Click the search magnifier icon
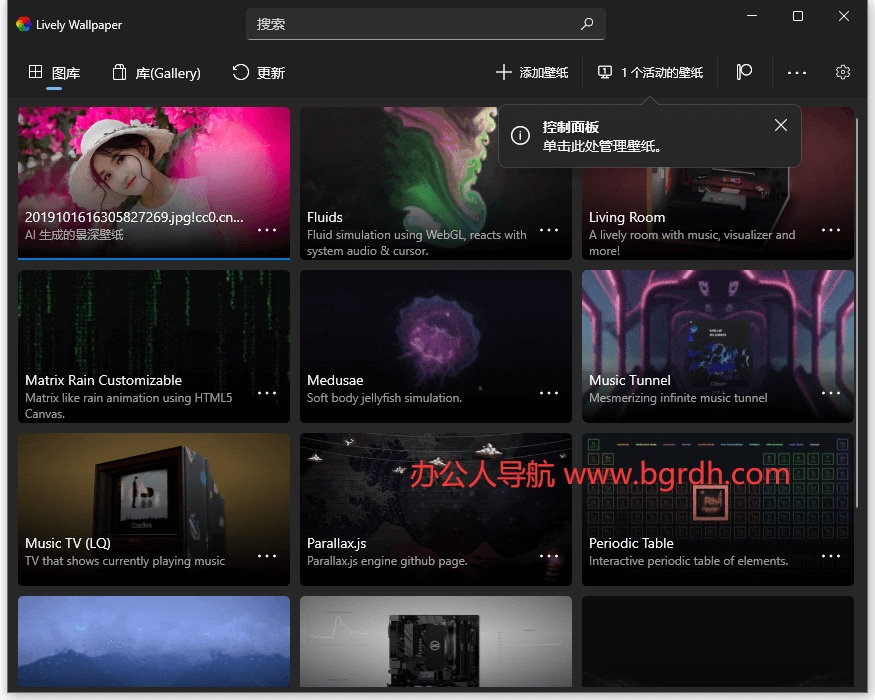Image resolution: width=875 pixels, height=700 pixels. coord(587,24)
